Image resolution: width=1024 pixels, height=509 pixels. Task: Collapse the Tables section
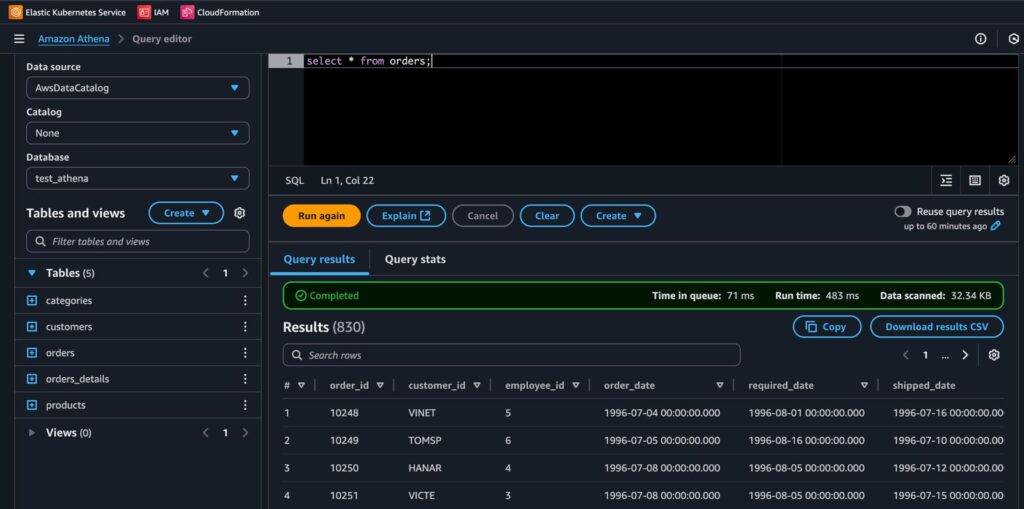point(32,273)
